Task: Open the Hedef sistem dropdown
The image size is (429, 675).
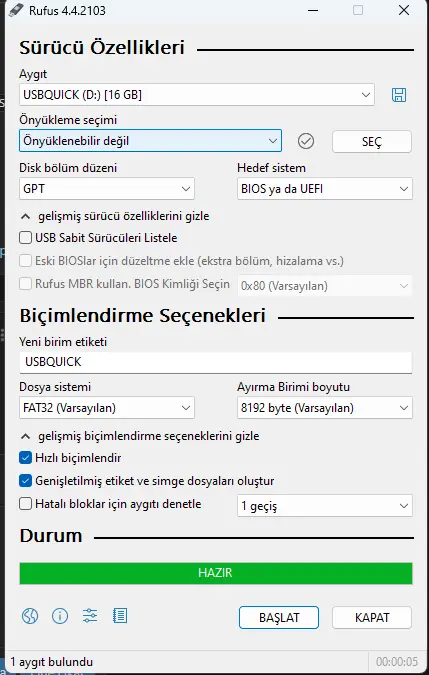Action: (324, 189)
